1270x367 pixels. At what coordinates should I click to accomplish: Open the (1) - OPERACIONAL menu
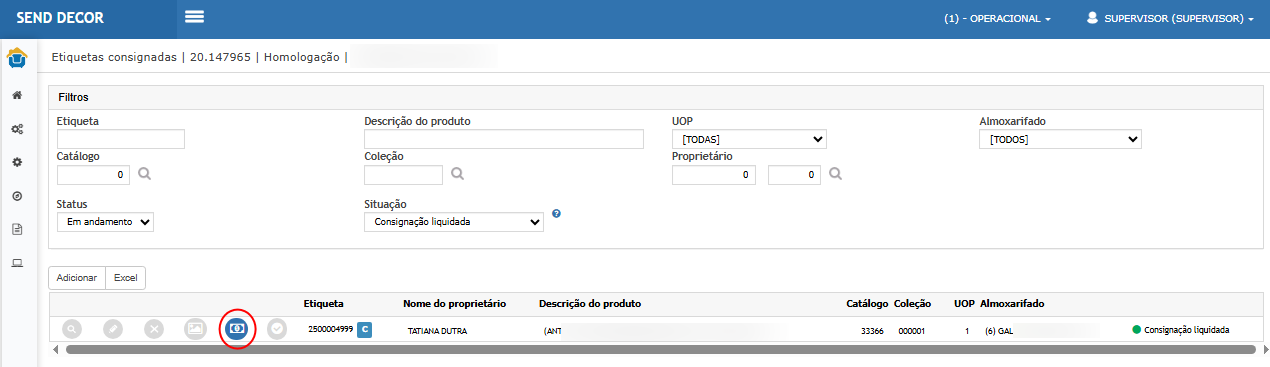pos(997,18)
